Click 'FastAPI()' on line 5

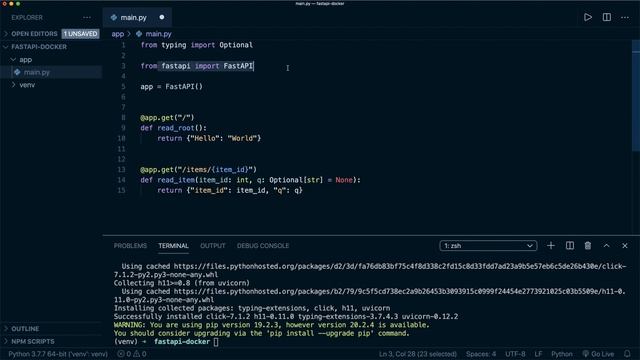pos(184,87)
